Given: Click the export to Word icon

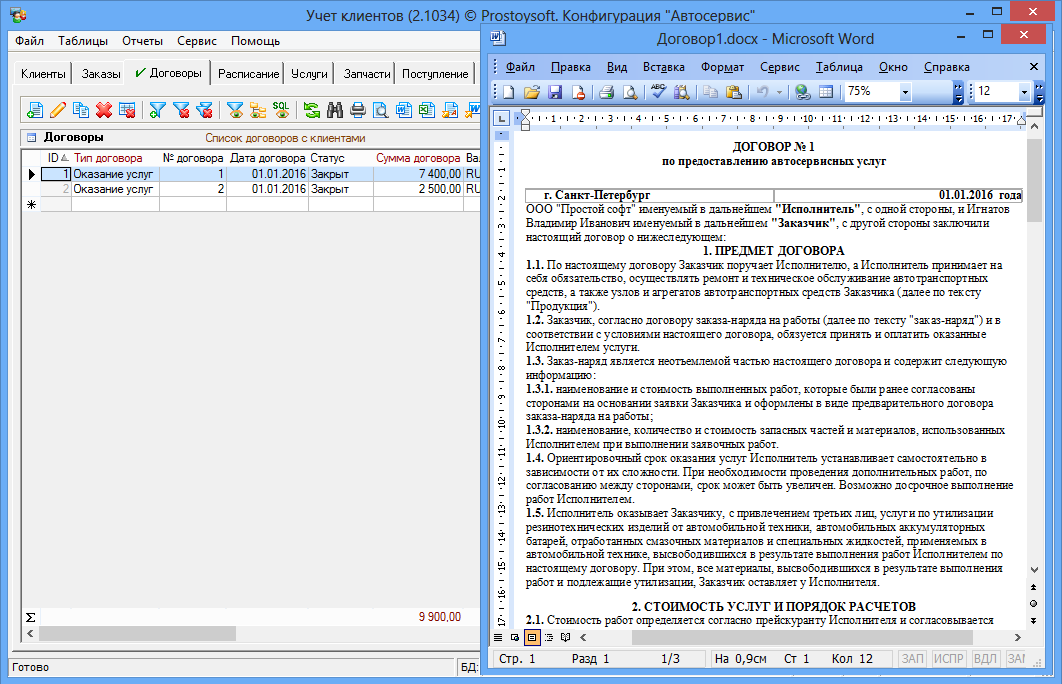Looking at the screenshot, I should (x=404, y=110).
